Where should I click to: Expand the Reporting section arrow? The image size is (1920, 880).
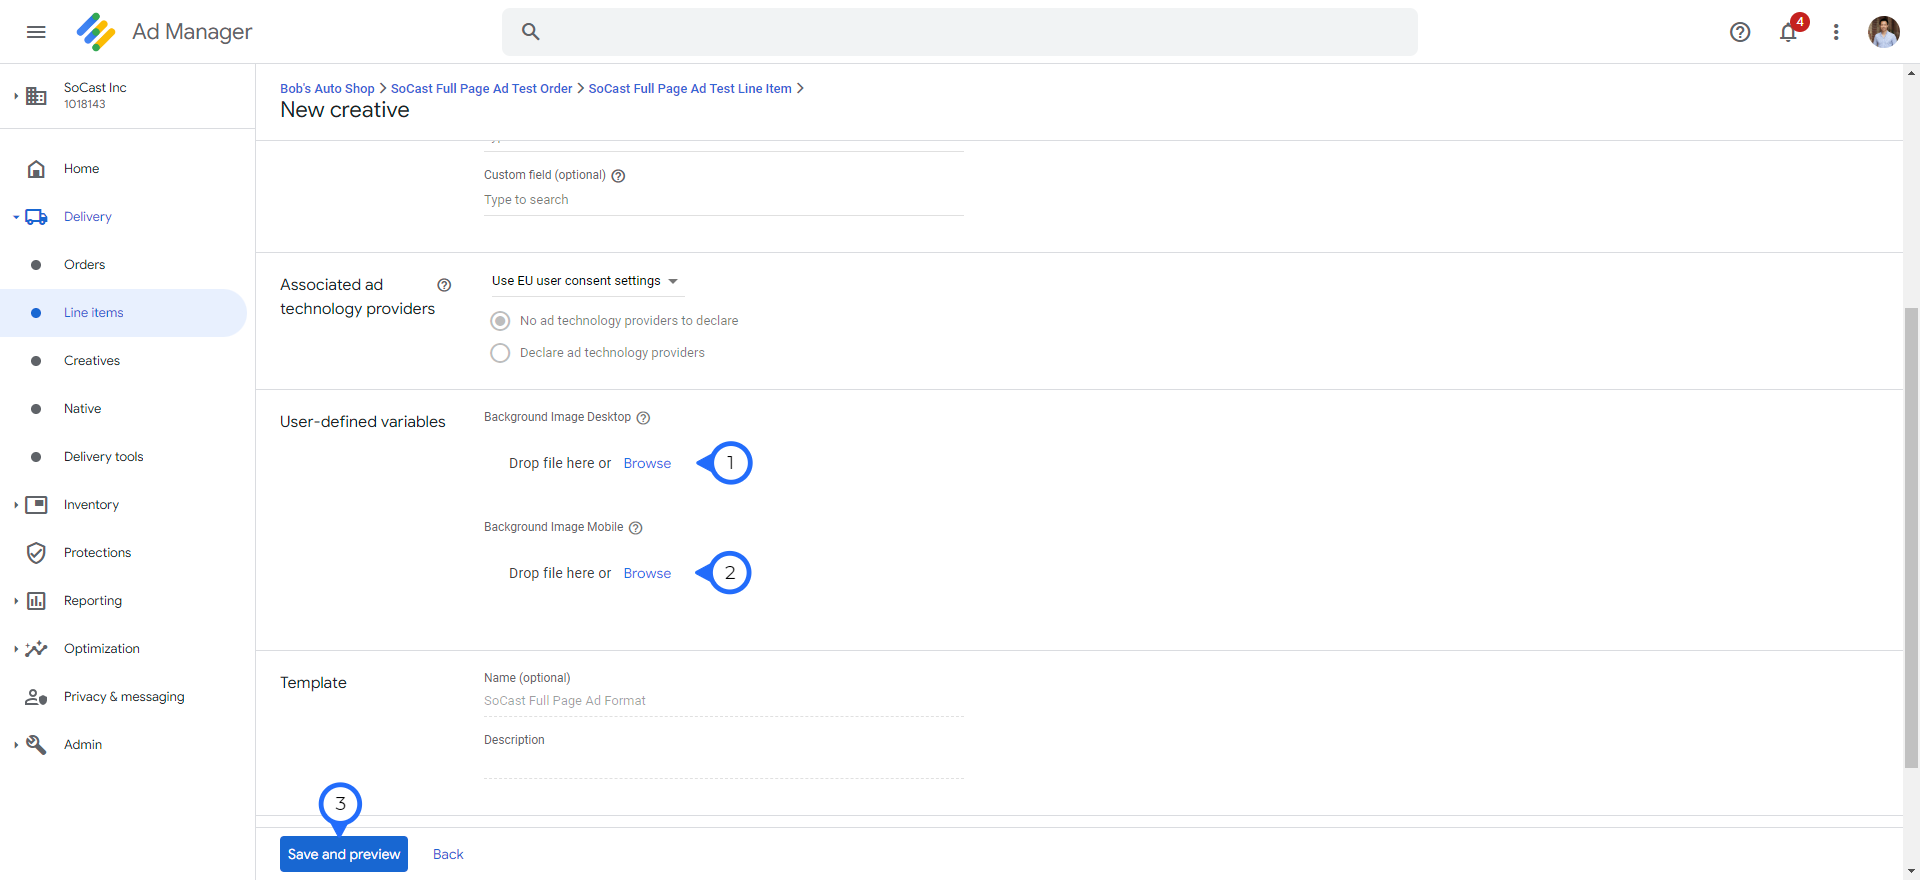[x=16, y=601]
